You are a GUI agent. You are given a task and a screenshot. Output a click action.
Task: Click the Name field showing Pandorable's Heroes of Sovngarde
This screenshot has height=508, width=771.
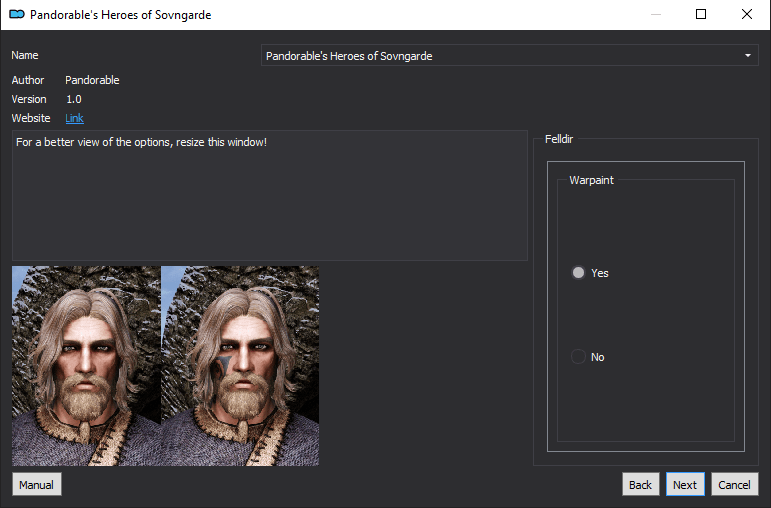(x=509, y=56)
